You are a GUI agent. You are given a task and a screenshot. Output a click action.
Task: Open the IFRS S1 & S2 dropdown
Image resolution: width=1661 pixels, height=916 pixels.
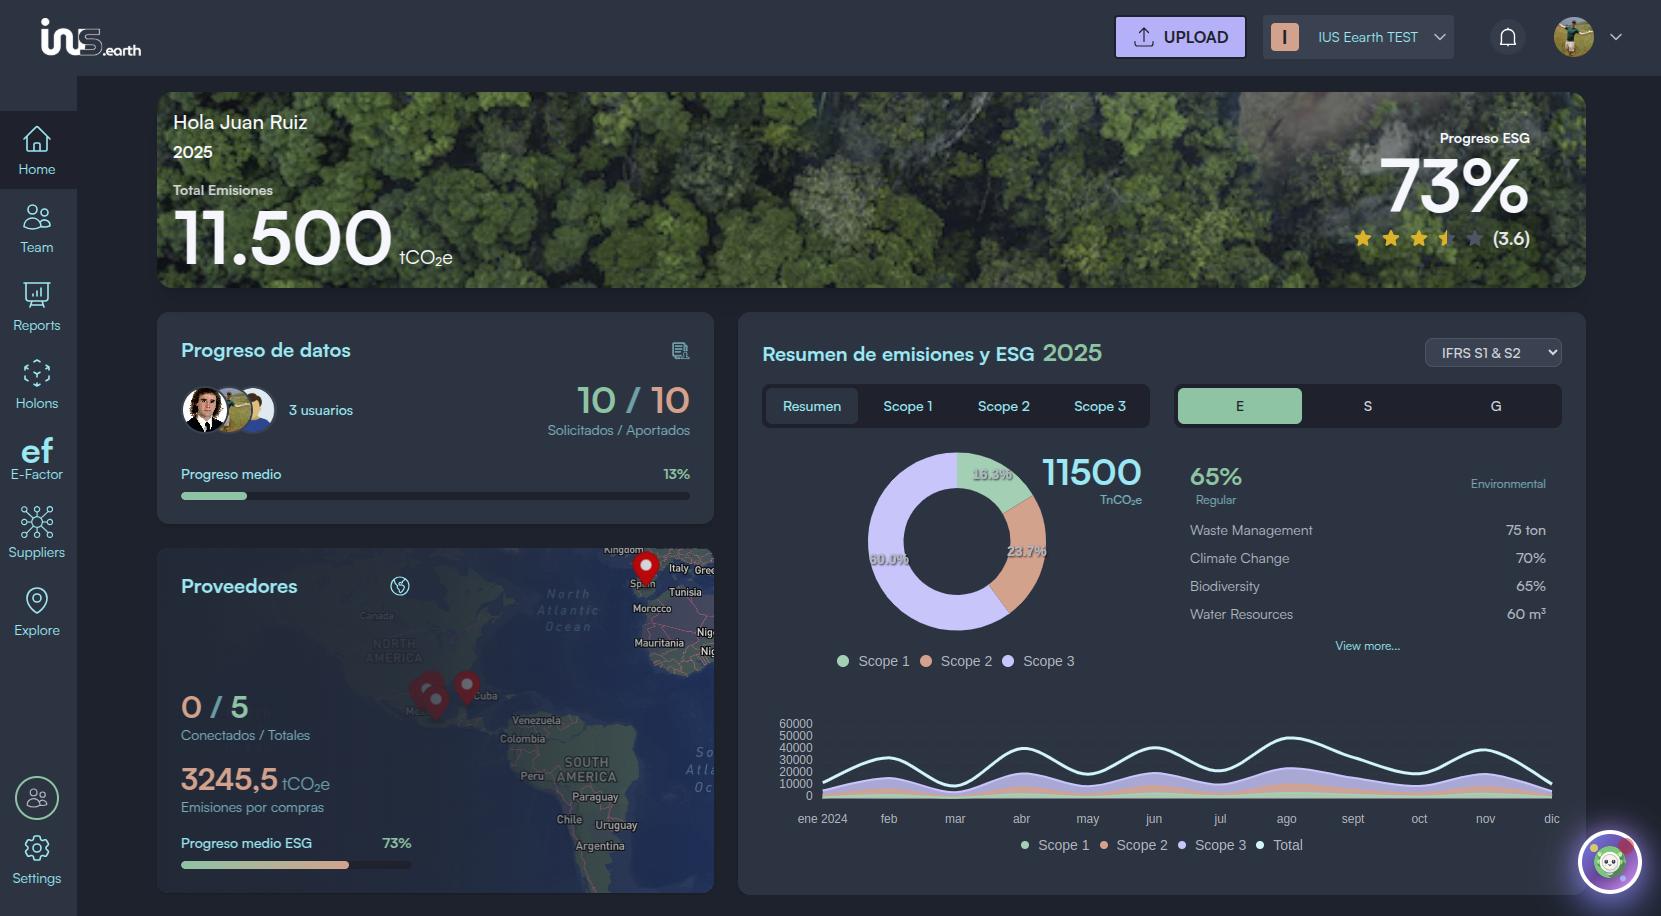coord(1493,353)
